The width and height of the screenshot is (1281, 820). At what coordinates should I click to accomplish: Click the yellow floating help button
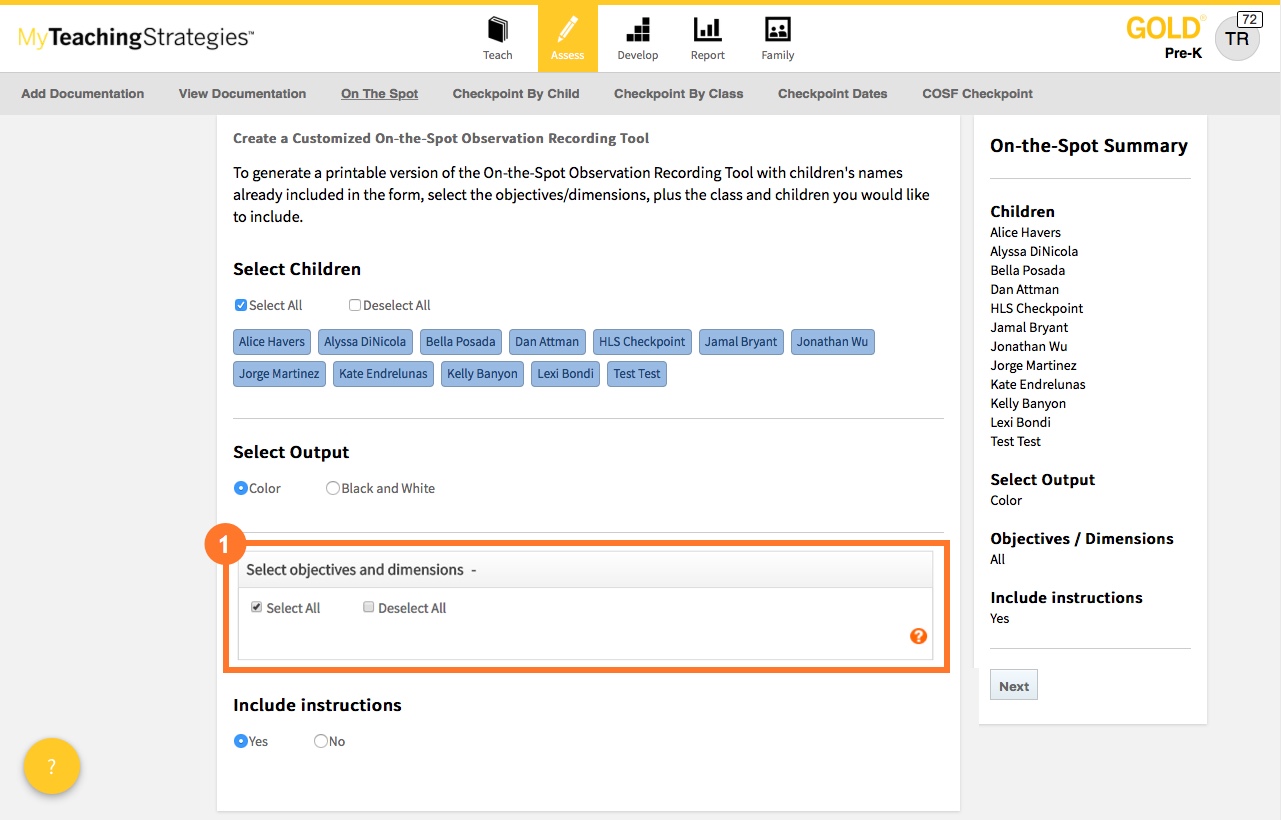pyautogui.click(x=52, y=766)
